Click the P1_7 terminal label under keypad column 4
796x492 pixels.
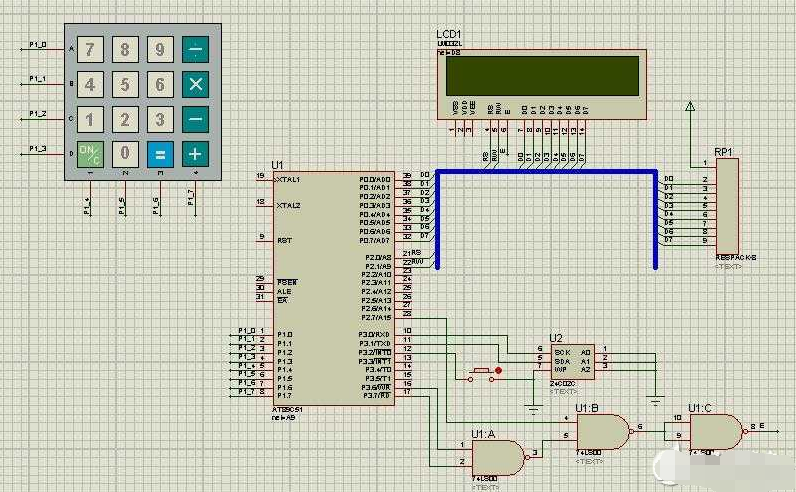tap(190, 197)
